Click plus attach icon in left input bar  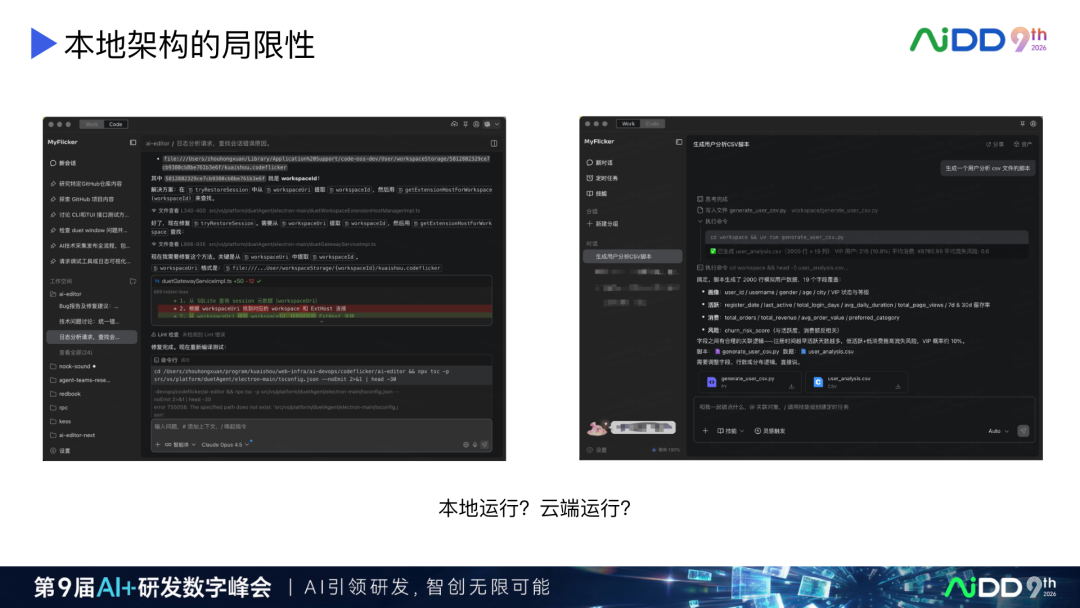pyautogui.click(x=157, y=445)
